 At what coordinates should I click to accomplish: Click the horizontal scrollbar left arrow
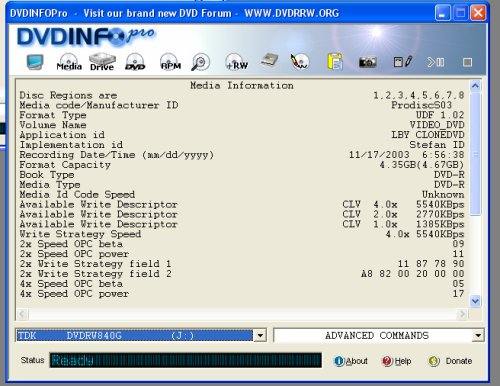(22, 314)
